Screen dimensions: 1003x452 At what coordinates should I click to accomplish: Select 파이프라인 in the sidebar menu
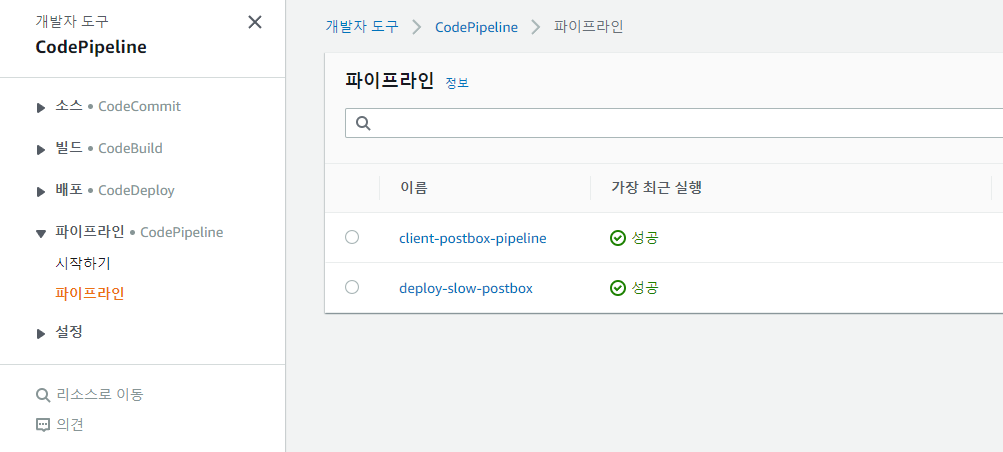90,293
